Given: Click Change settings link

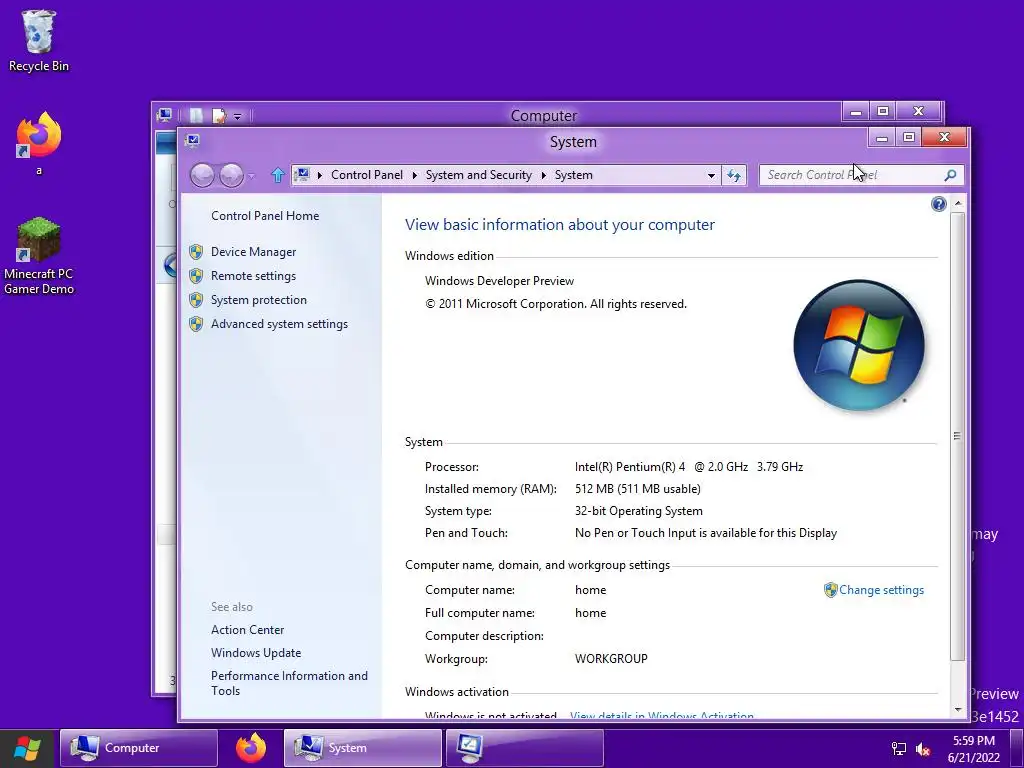Looking at the screenshot, I should tap(881, 590).
